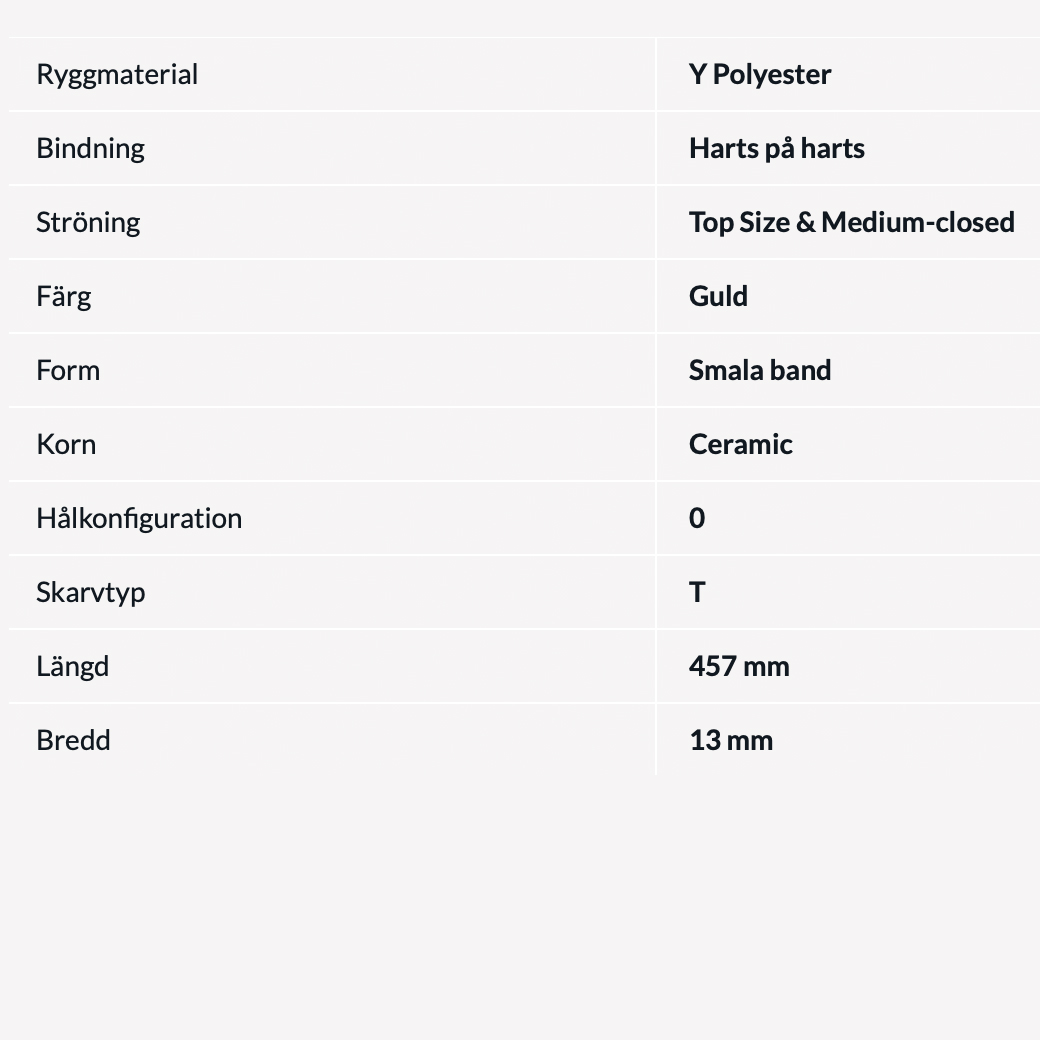Select Top Size & Medium-closed text
1040x1040 pixels.
[x=851, y=222]
